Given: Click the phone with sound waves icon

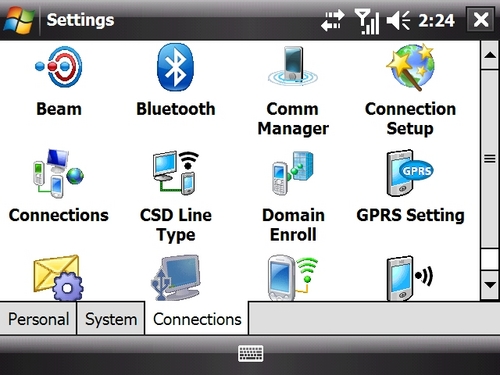Looking at the screenshot, I should (410, 278).
